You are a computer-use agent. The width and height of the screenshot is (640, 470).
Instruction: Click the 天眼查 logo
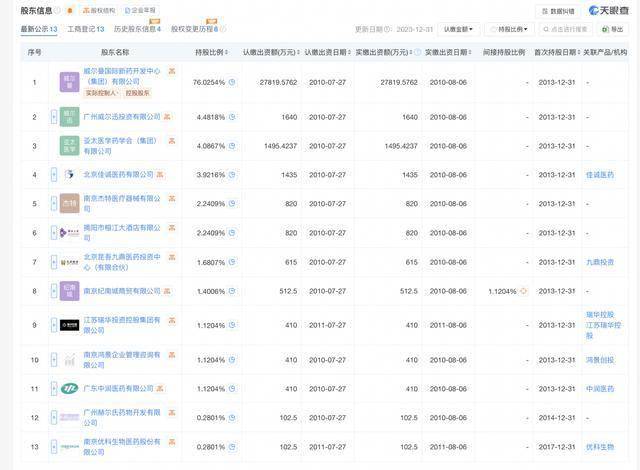click(x=607, y=11)
